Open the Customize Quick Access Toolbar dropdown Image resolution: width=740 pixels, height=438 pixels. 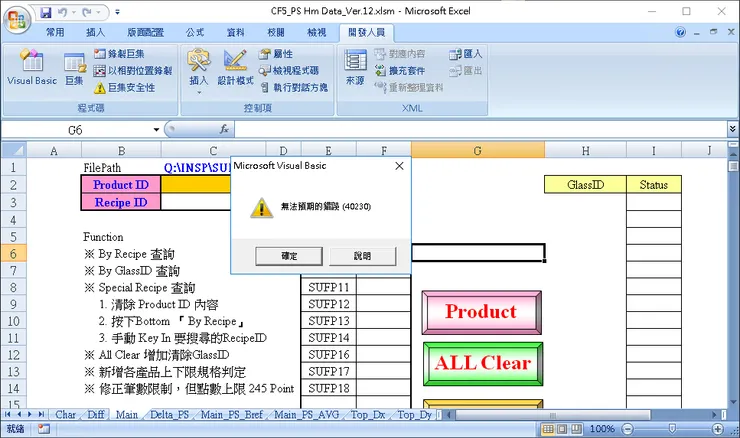point(118,12)
